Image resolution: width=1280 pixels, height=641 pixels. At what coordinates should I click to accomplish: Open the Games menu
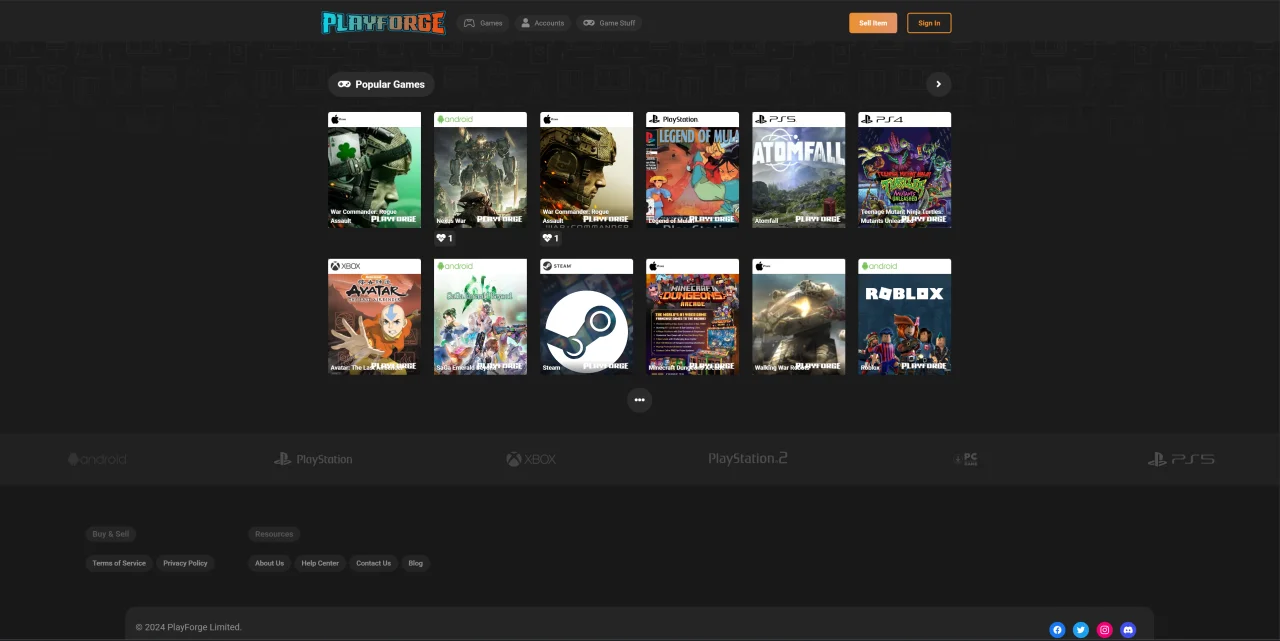483,23
